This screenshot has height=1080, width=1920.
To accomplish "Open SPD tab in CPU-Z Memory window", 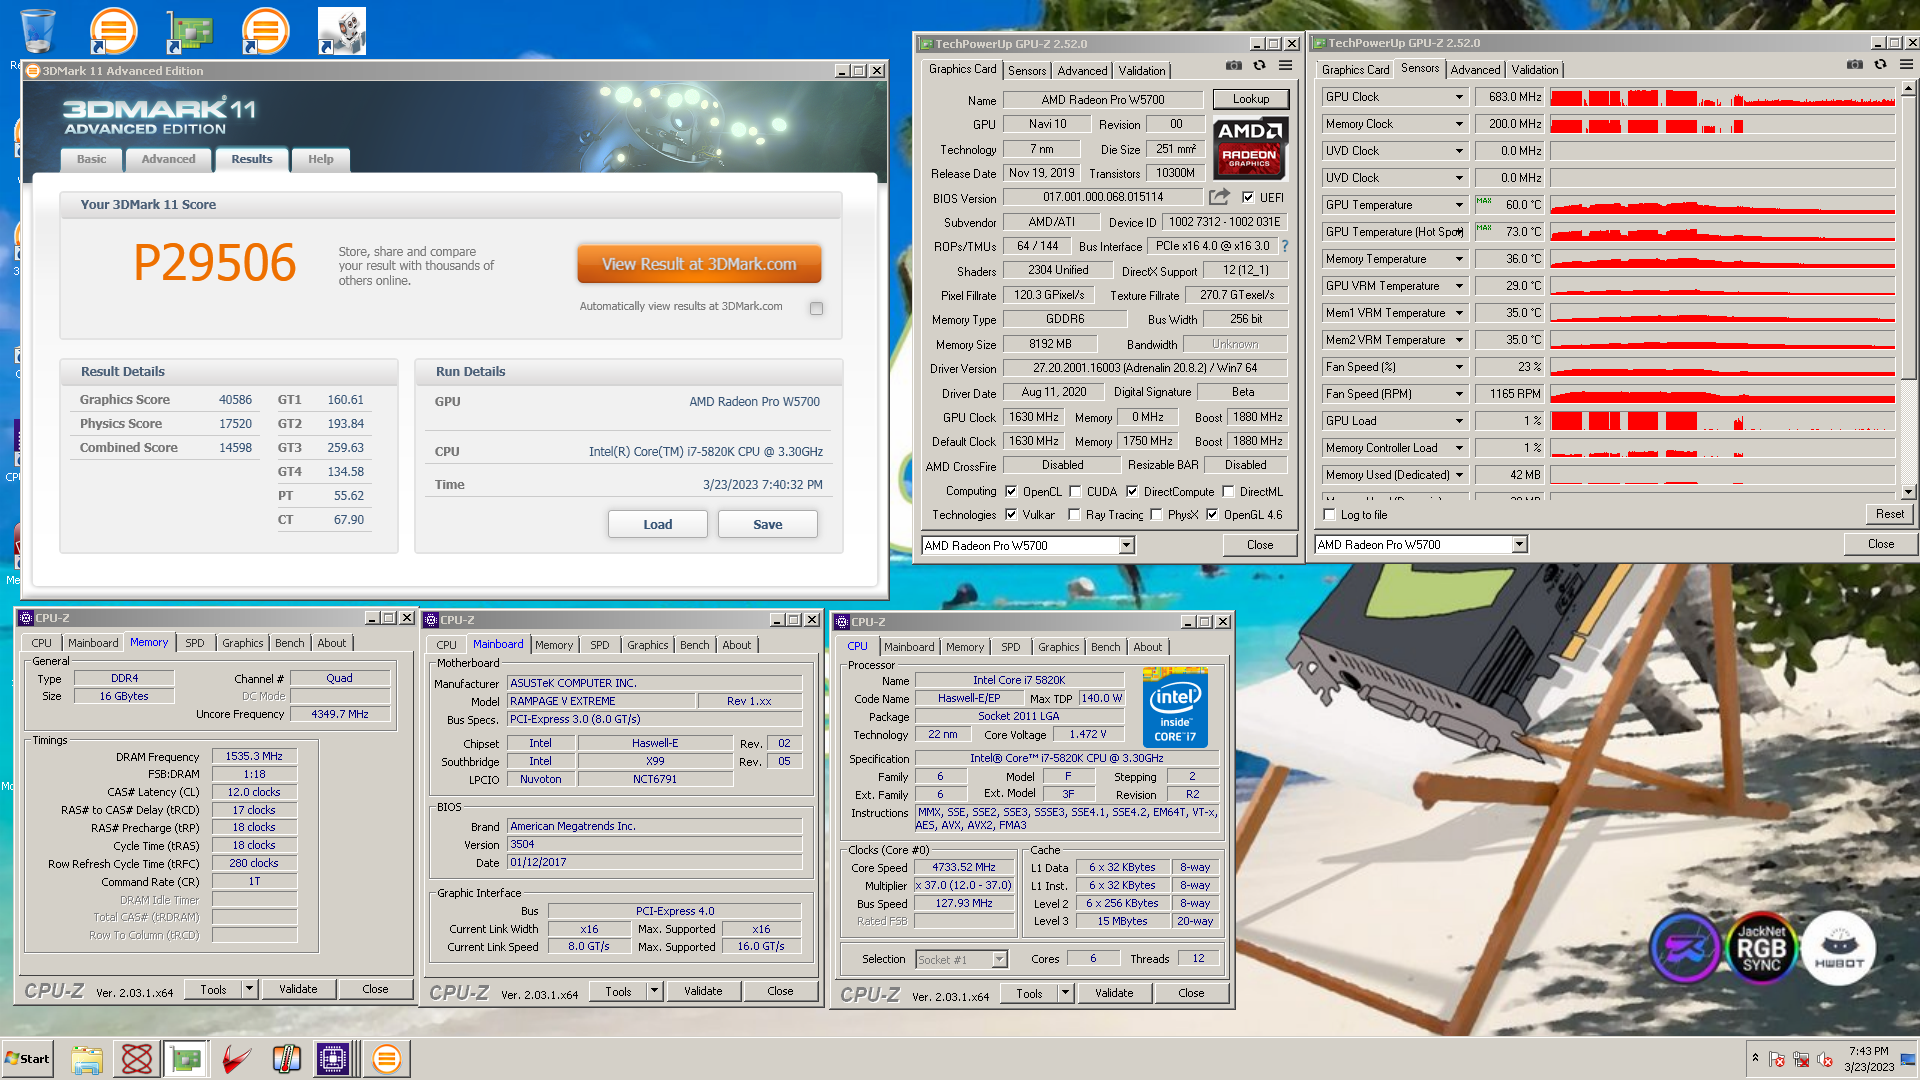I will click(x=194, y=643).
